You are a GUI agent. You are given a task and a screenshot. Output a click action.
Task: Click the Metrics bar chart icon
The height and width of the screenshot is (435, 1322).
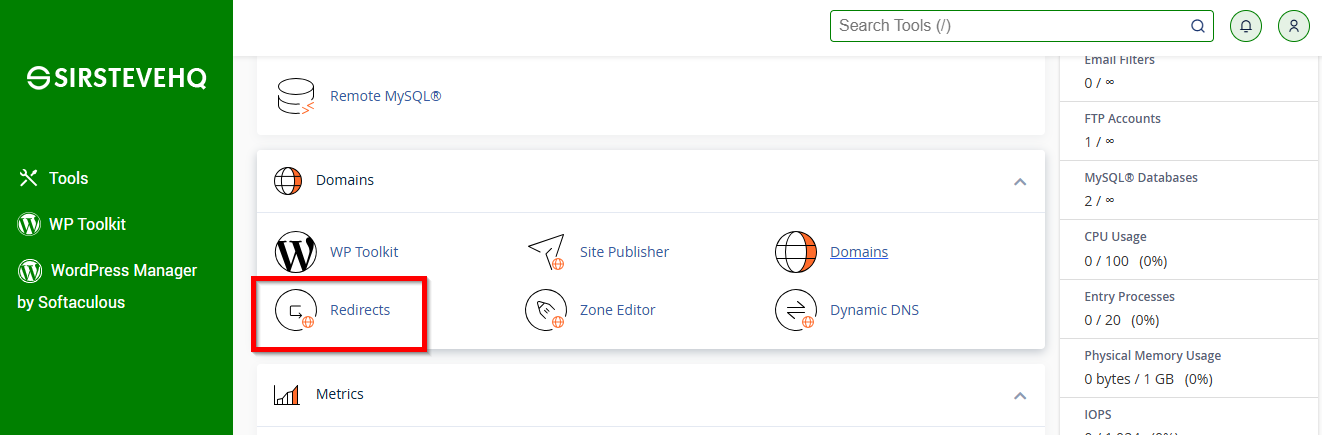tap(288, 394)
